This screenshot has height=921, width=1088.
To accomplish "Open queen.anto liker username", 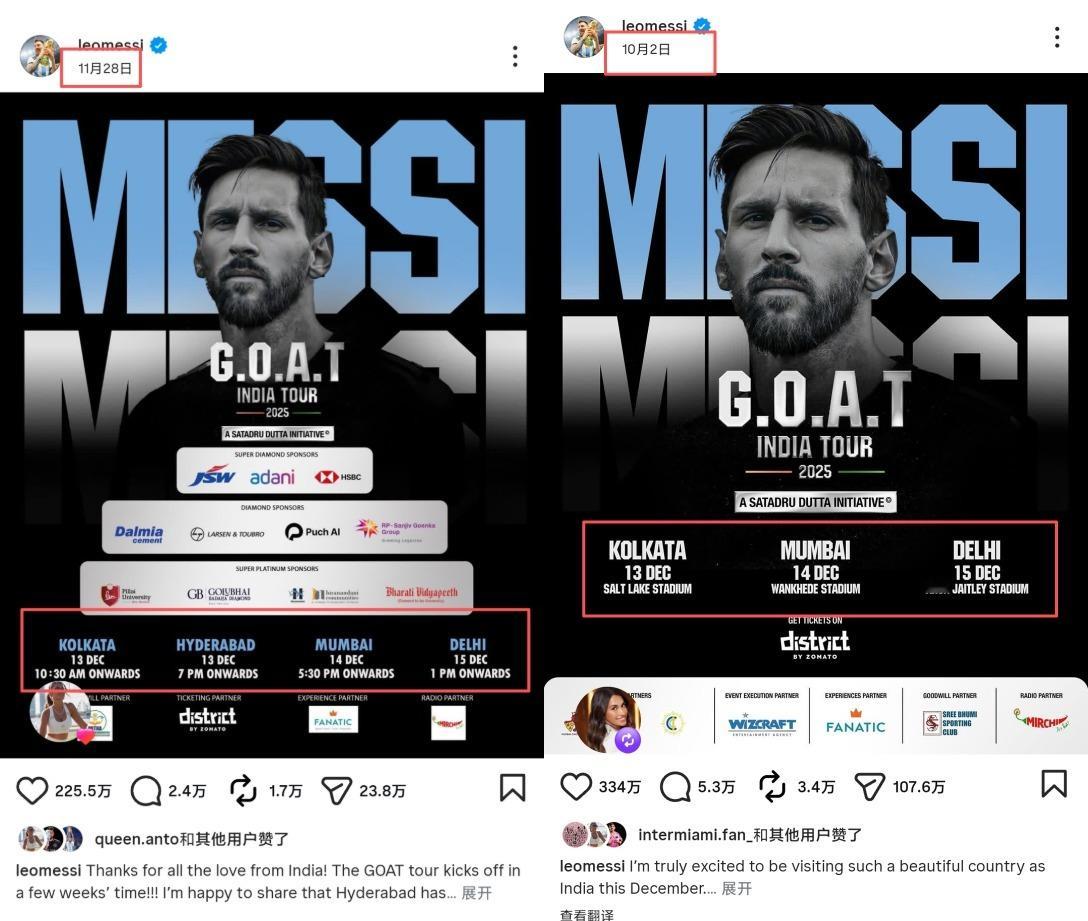I will click(x=137, y=839).
